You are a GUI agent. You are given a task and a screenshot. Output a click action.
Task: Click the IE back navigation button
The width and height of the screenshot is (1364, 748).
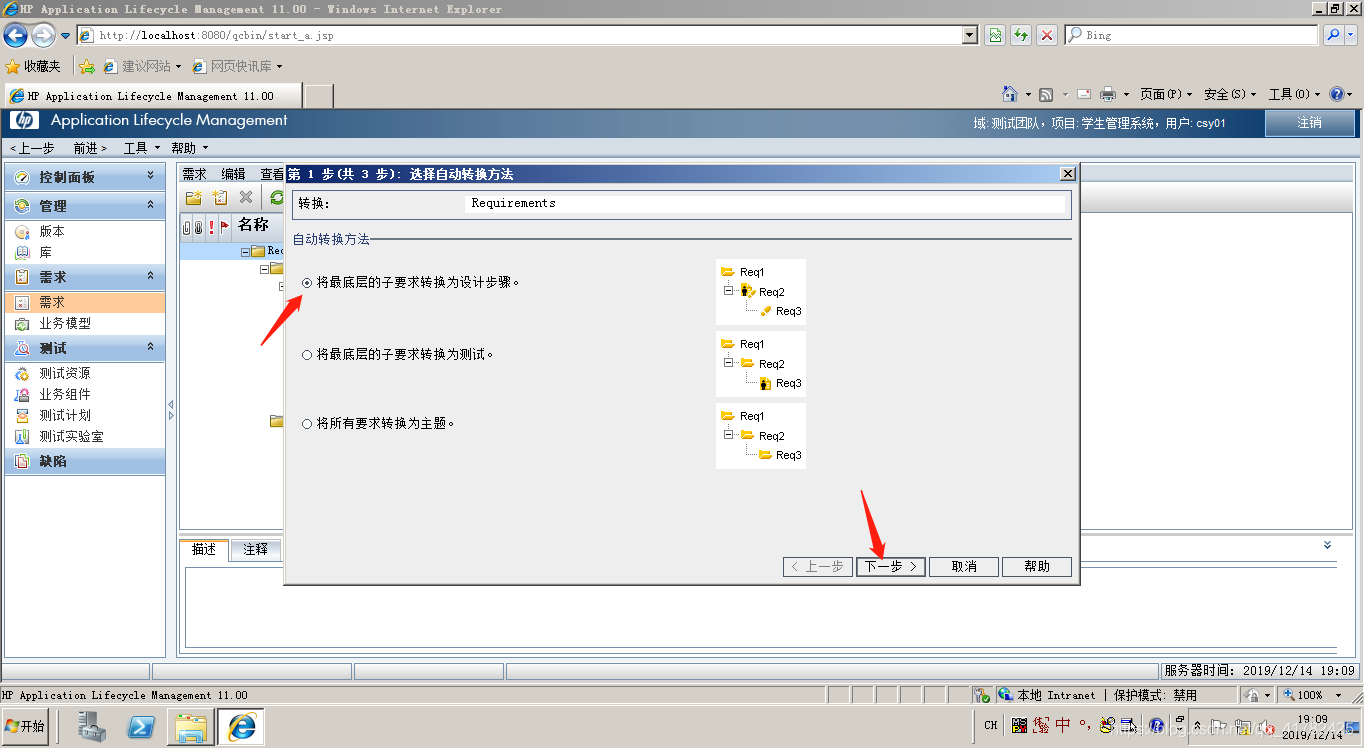(15, 35)
